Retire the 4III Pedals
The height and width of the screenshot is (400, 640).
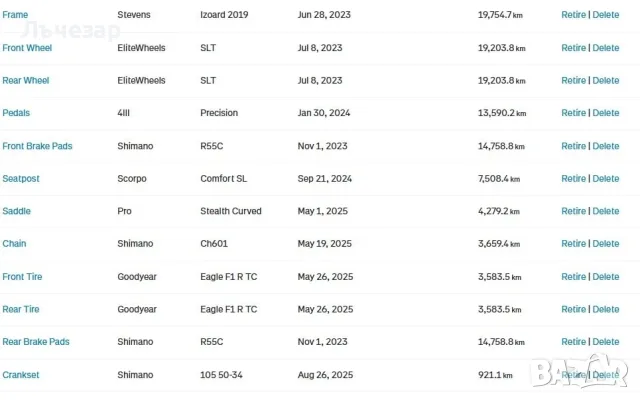(573, 113)
